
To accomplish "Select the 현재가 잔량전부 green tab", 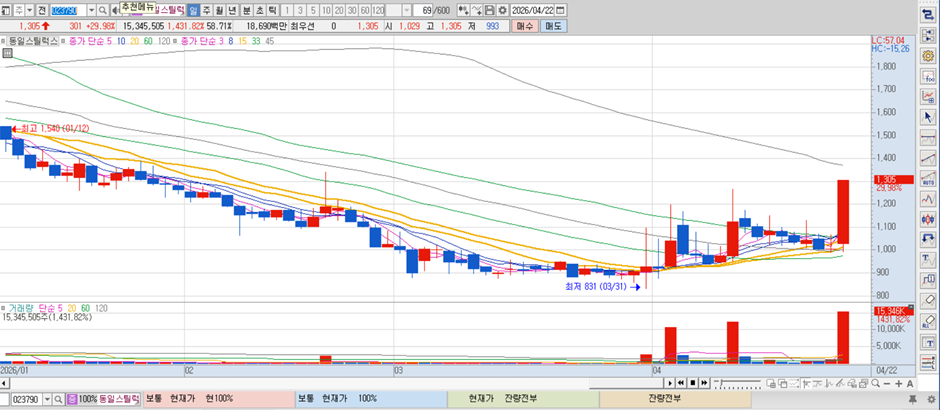I will pos(523,399).
